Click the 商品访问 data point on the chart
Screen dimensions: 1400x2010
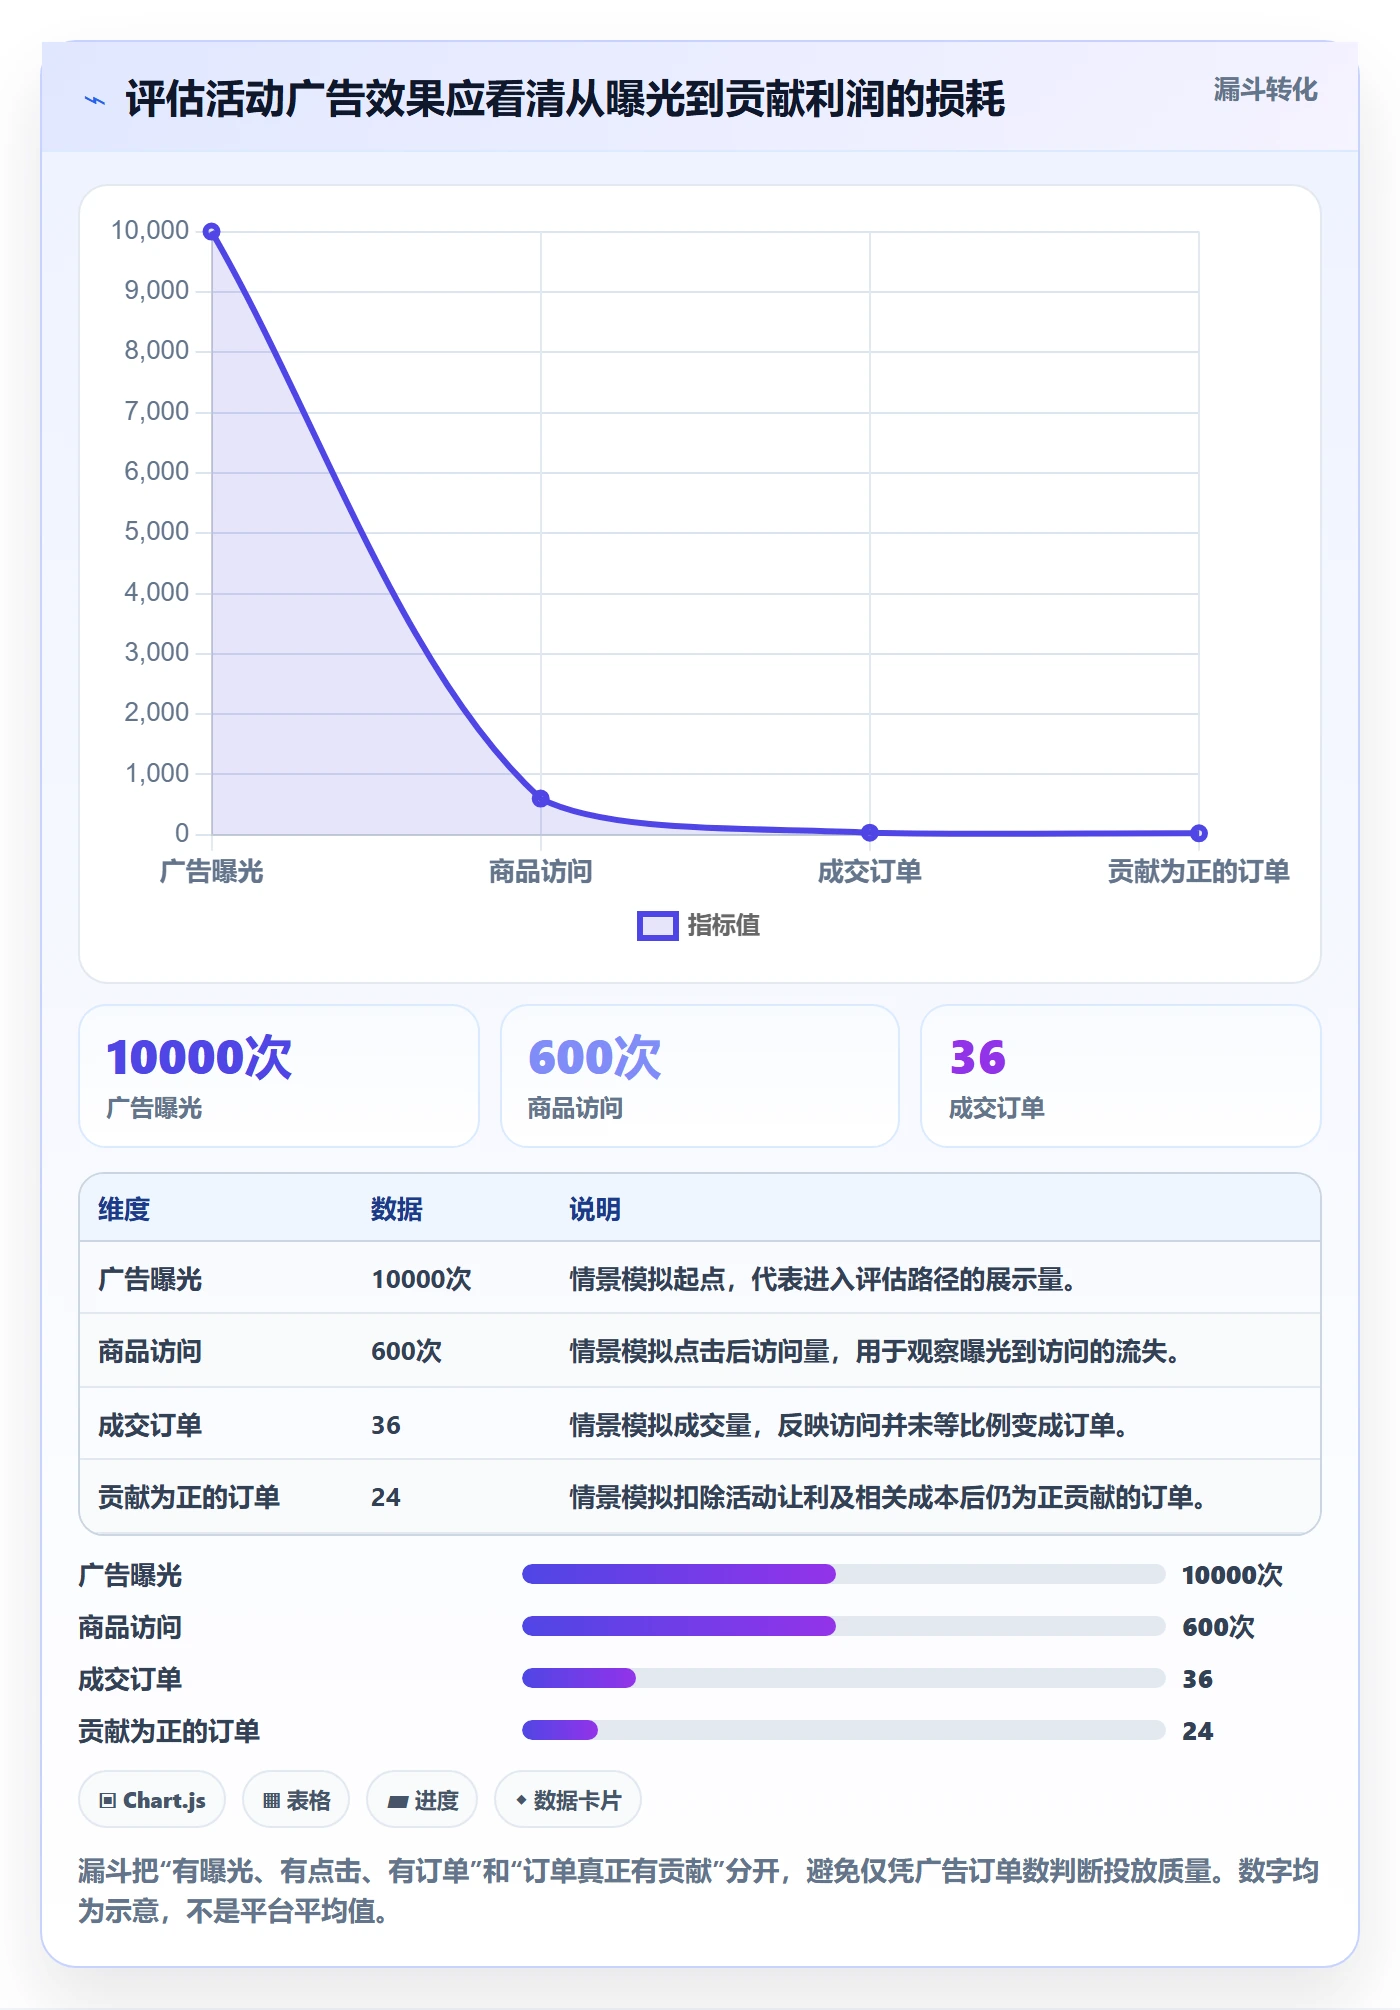[540, 798]
